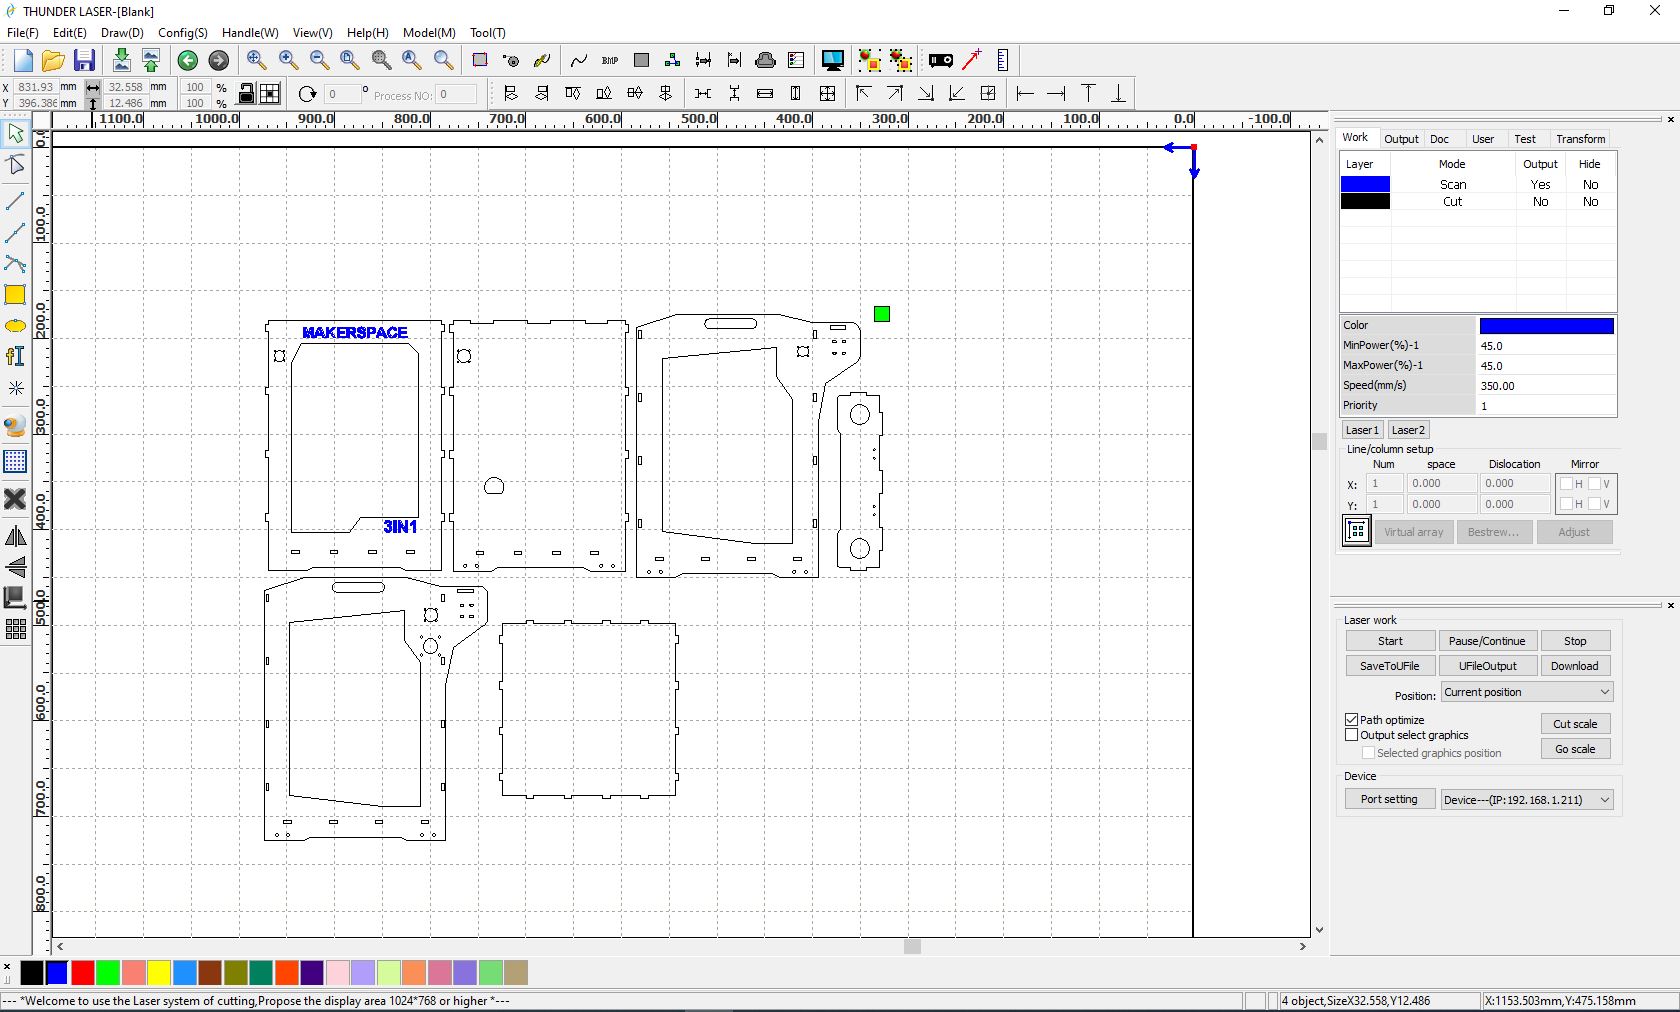Click the greyed Redo right arrow
Image resolution: width=1680 pixels, height=1012 pixels.
218,61
